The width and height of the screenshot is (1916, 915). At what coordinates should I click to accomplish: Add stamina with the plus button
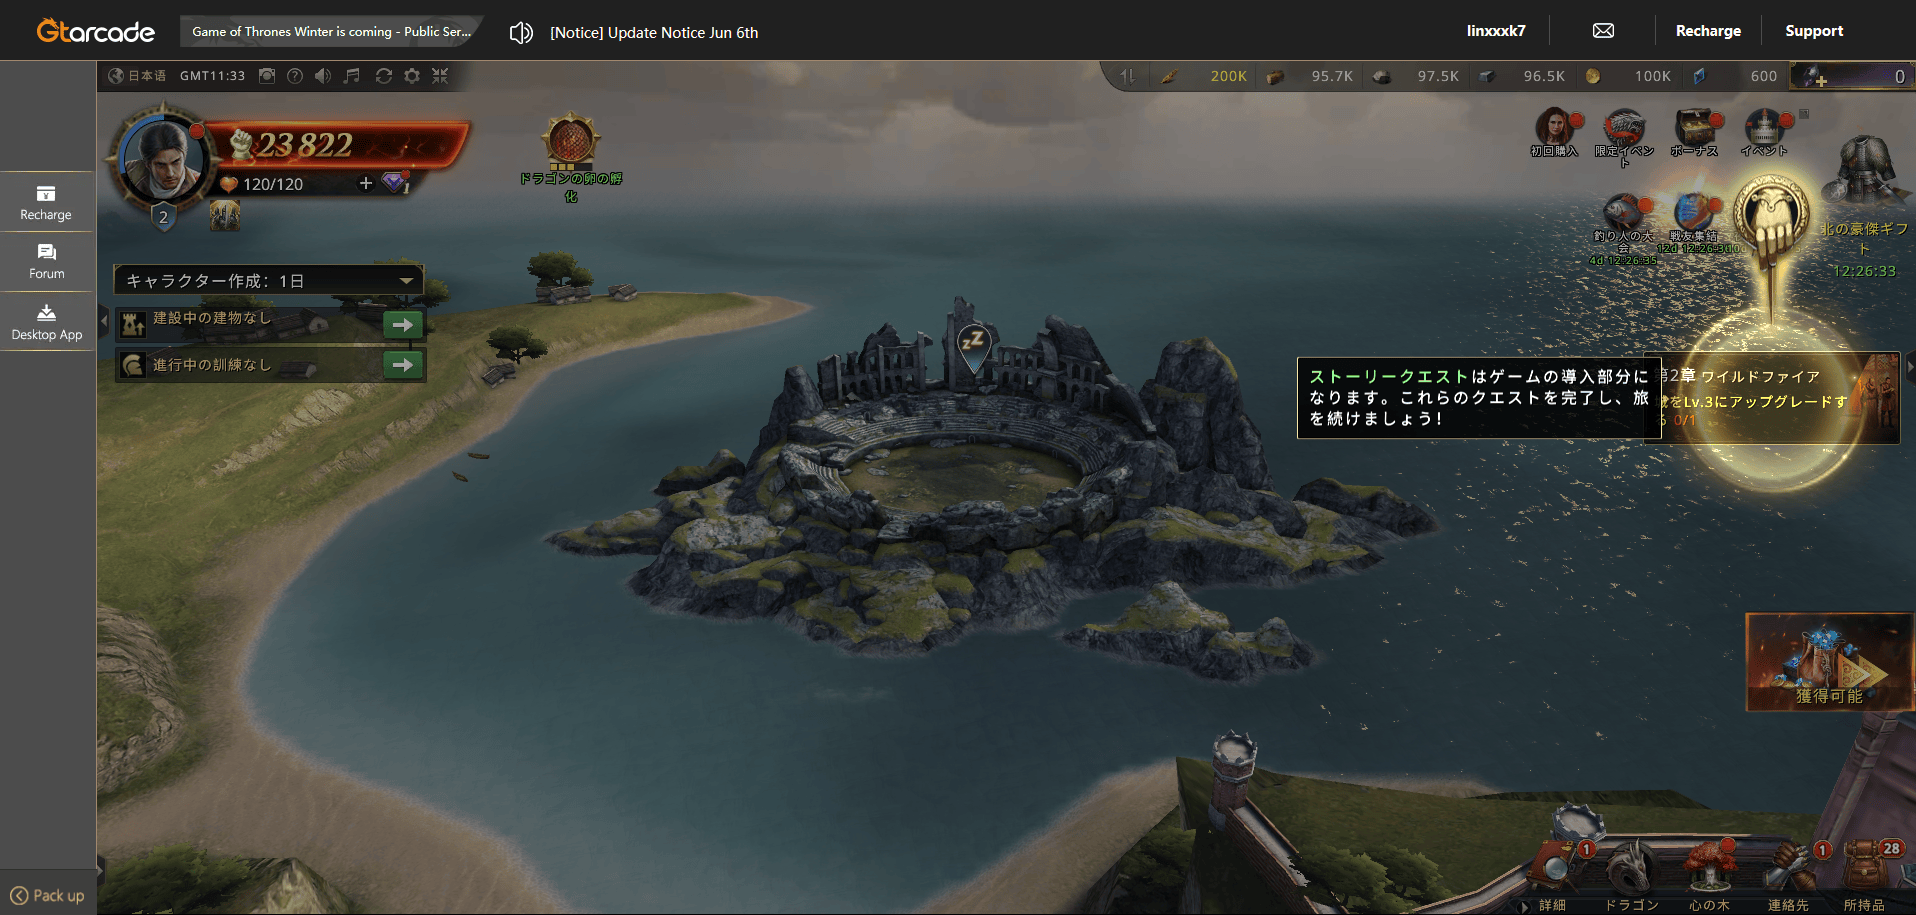pos(365,183)
